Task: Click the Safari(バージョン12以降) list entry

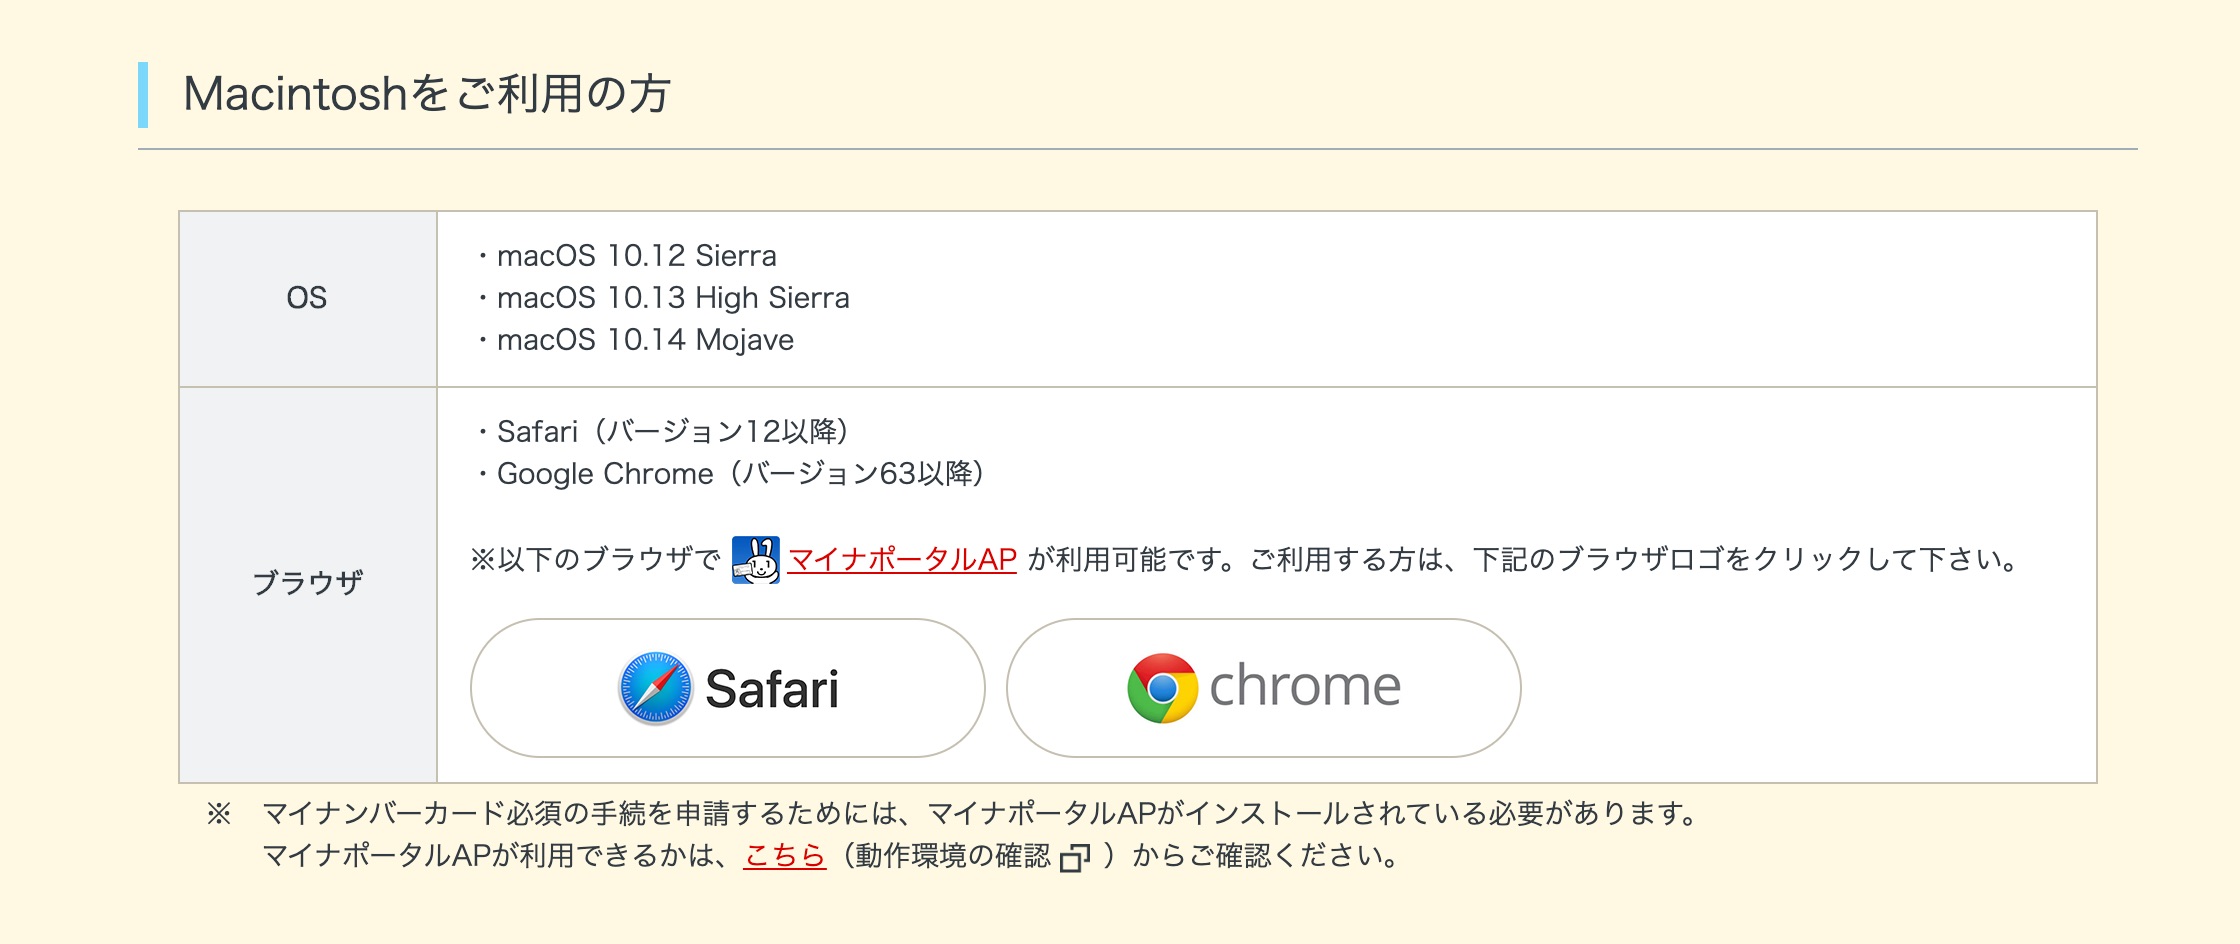Action: click(663, 431)
